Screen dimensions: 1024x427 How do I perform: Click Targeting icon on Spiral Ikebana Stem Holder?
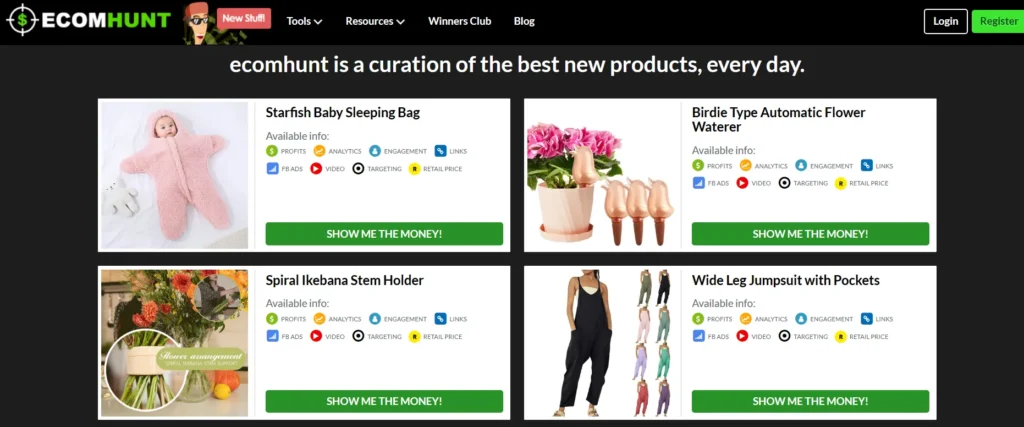pos(358,336)
